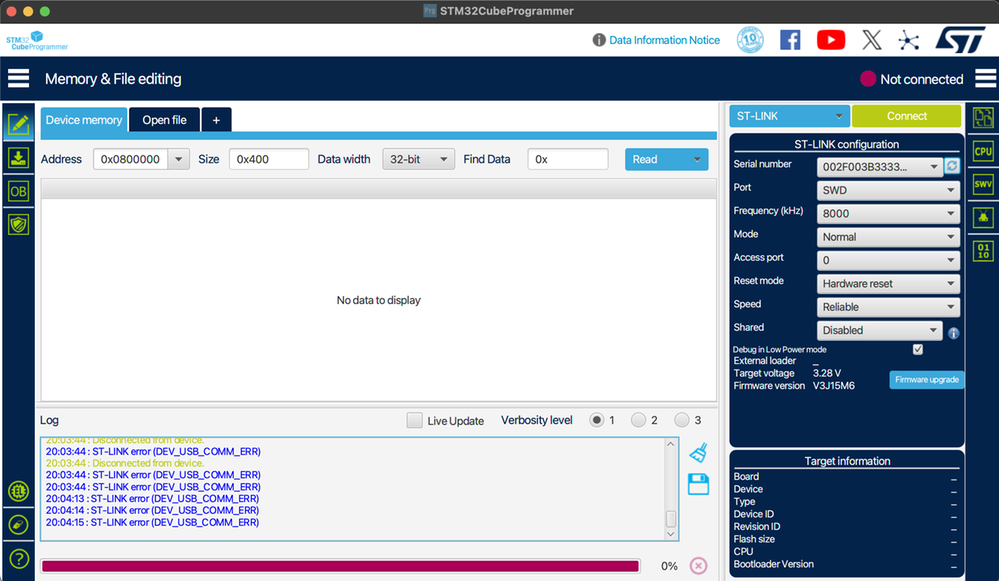Open the Data Information Notice link
The height and width of the screenshot is (581, 999).
pos(665,40)
